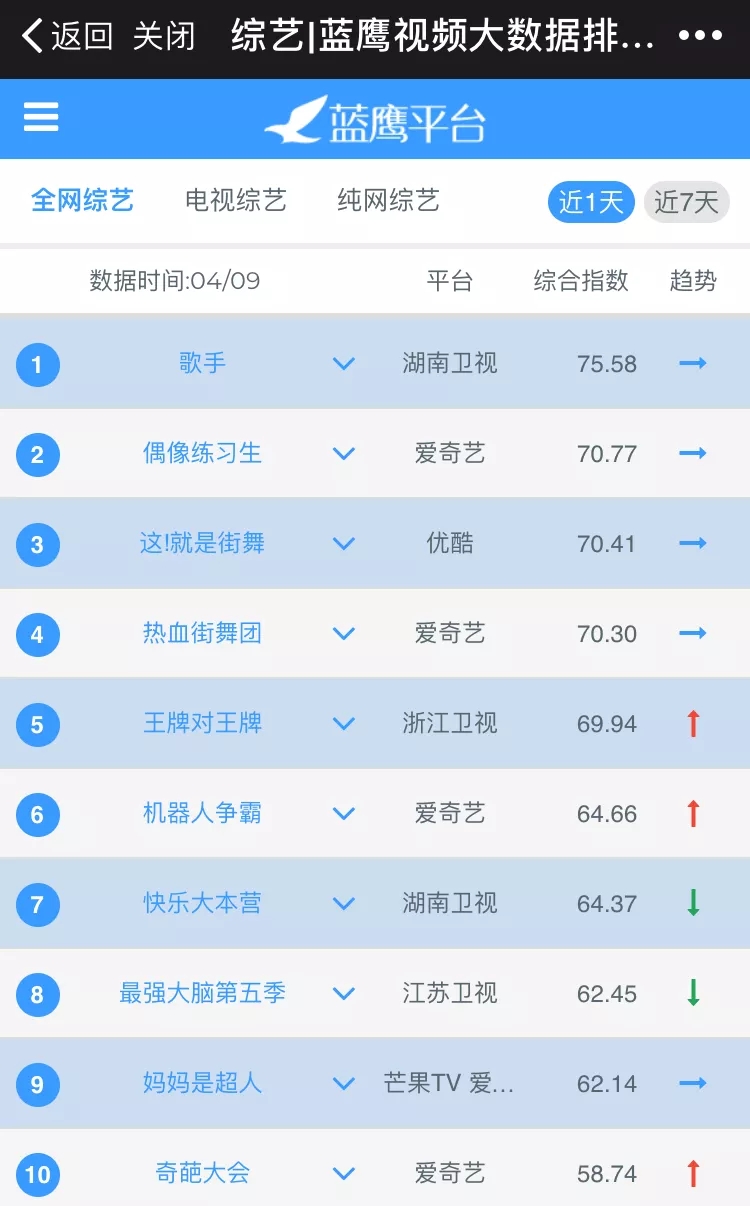Click the red up trend arrow for 王牌对王牌
Viewport: 750px width, 1206px height.
[x=692, y=723]
